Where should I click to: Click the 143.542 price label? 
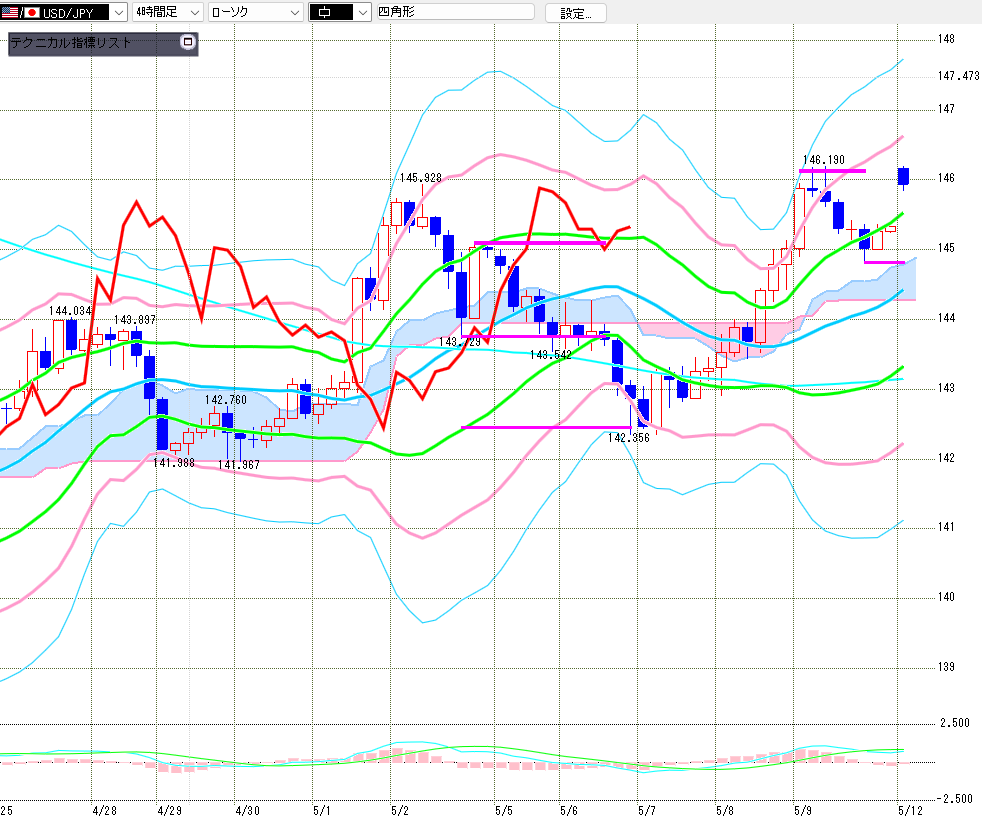pyautogui.click(x=550, y=355)
